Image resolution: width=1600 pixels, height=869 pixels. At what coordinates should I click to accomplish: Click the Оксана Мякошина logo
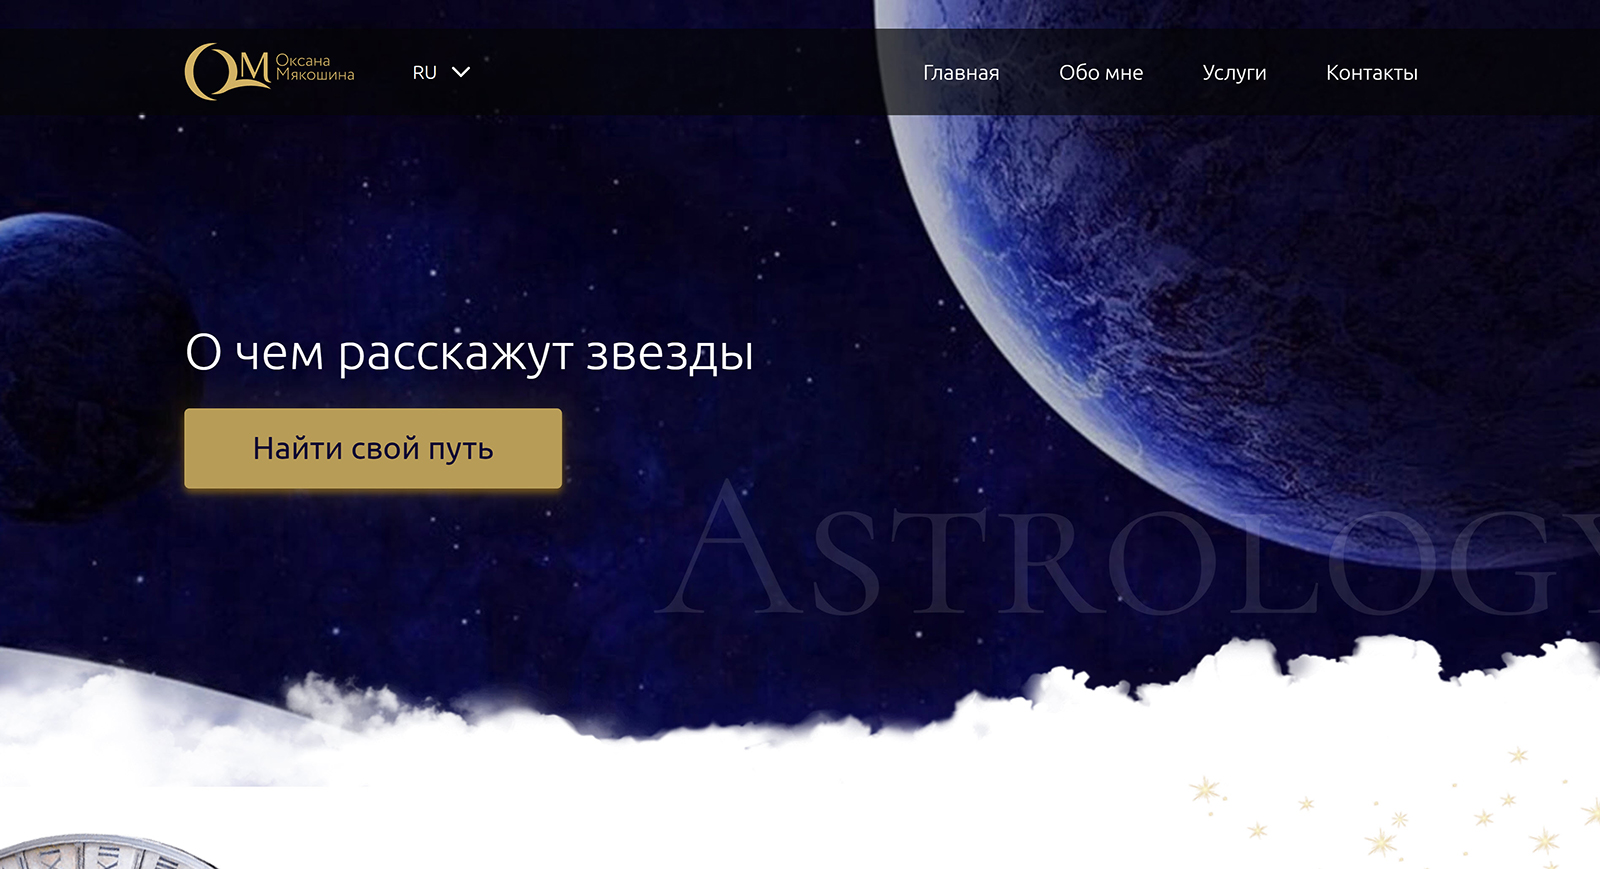coord(270,71)
